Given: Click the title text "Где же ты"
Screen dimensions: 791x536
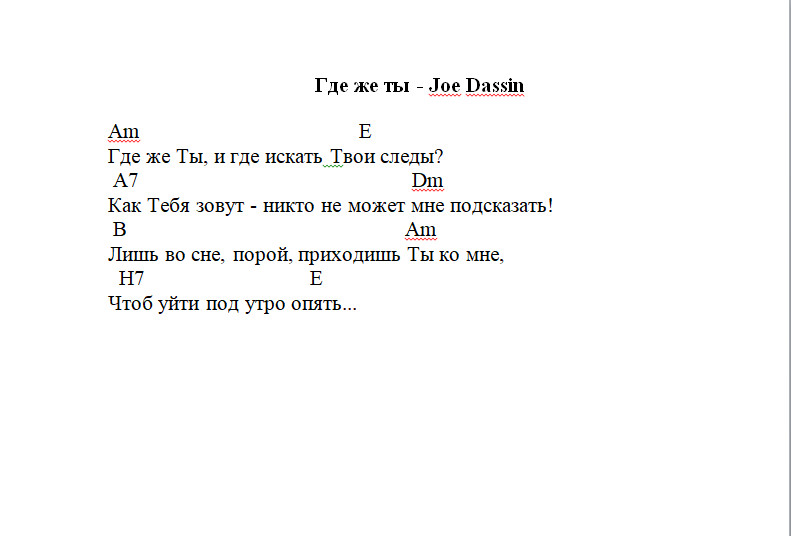Looking at the screenshot, I should pyautogui.click(x=360, y=86).
